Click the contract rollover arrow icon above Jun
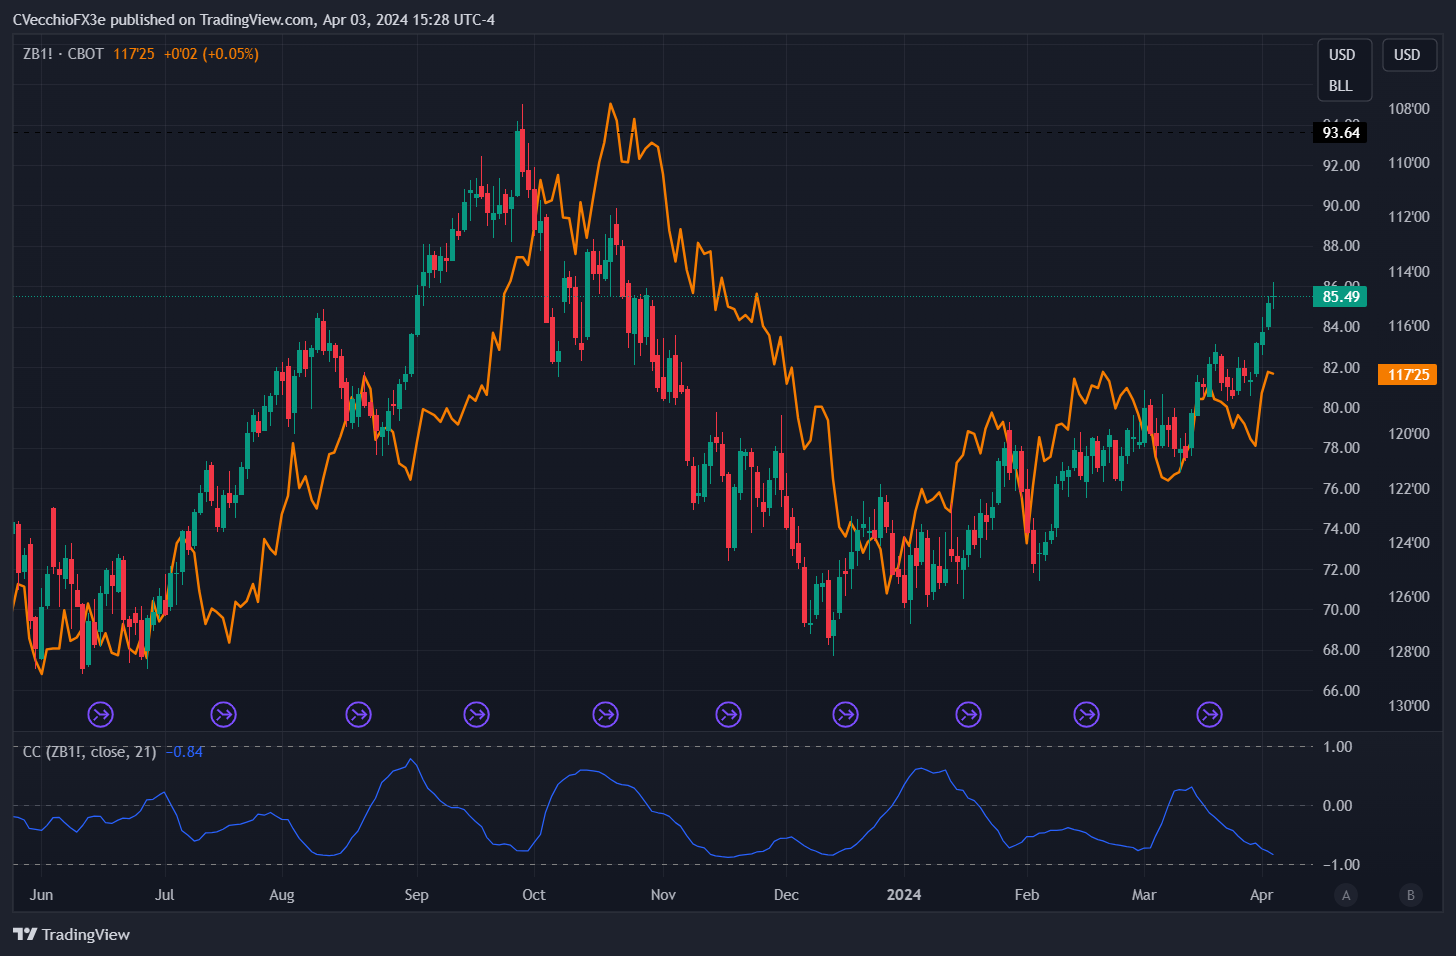Image resolution: width=1456 pixels, height=956 pixels. [98, 714]
